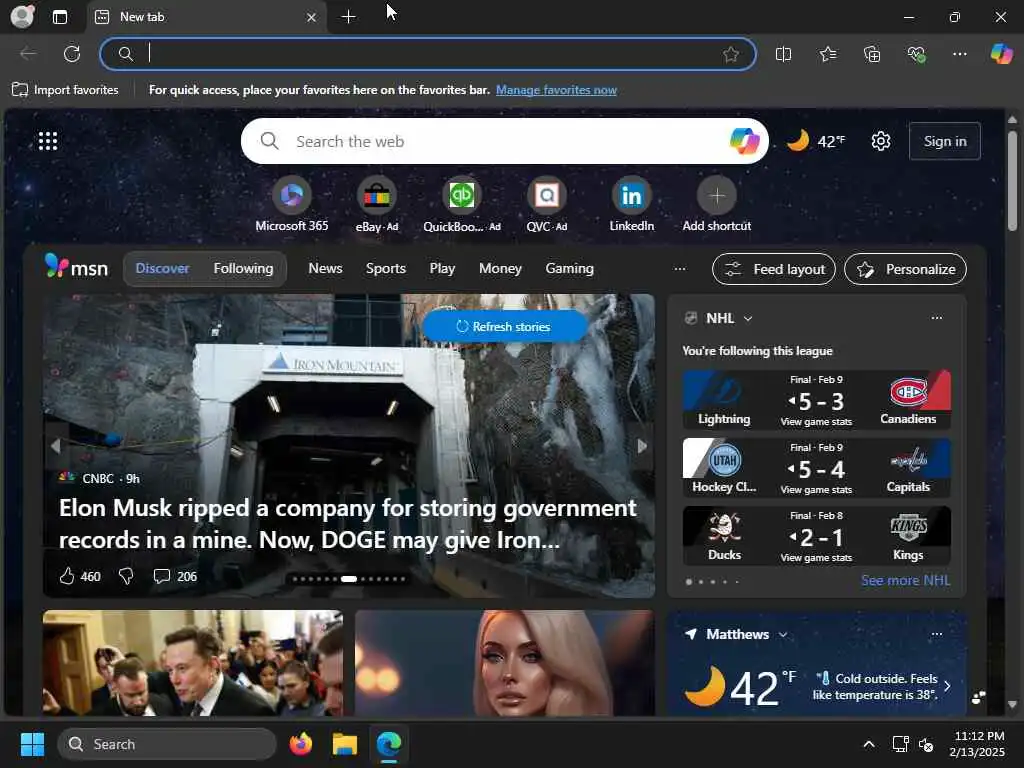Add this page to favorites star
This screenshot has height=768, width=1024.
(731, 54)
